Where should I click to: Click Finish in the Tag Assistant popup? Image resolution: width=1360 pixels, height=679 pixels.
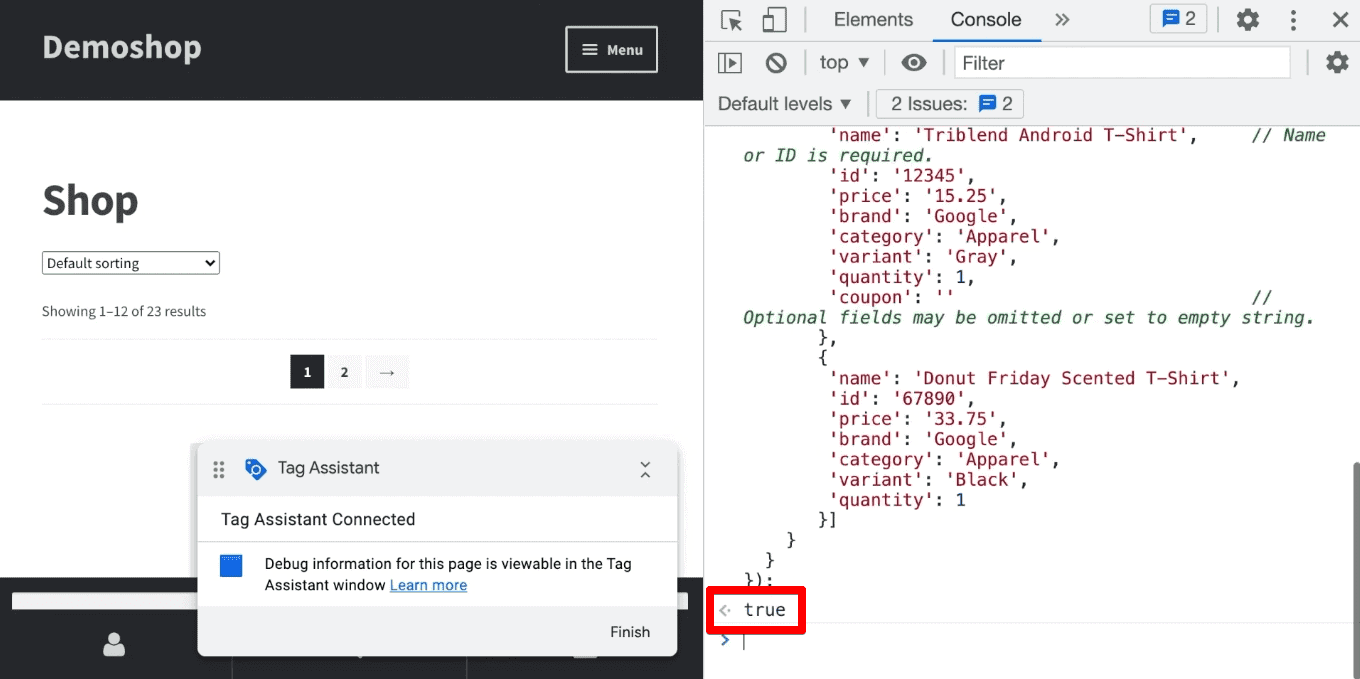(x=630, y=632)
